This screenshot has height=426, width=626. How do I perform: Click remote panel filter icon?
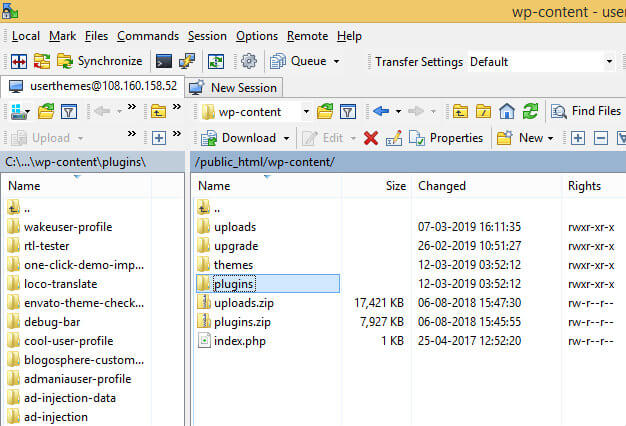click(x=348, y=112)
